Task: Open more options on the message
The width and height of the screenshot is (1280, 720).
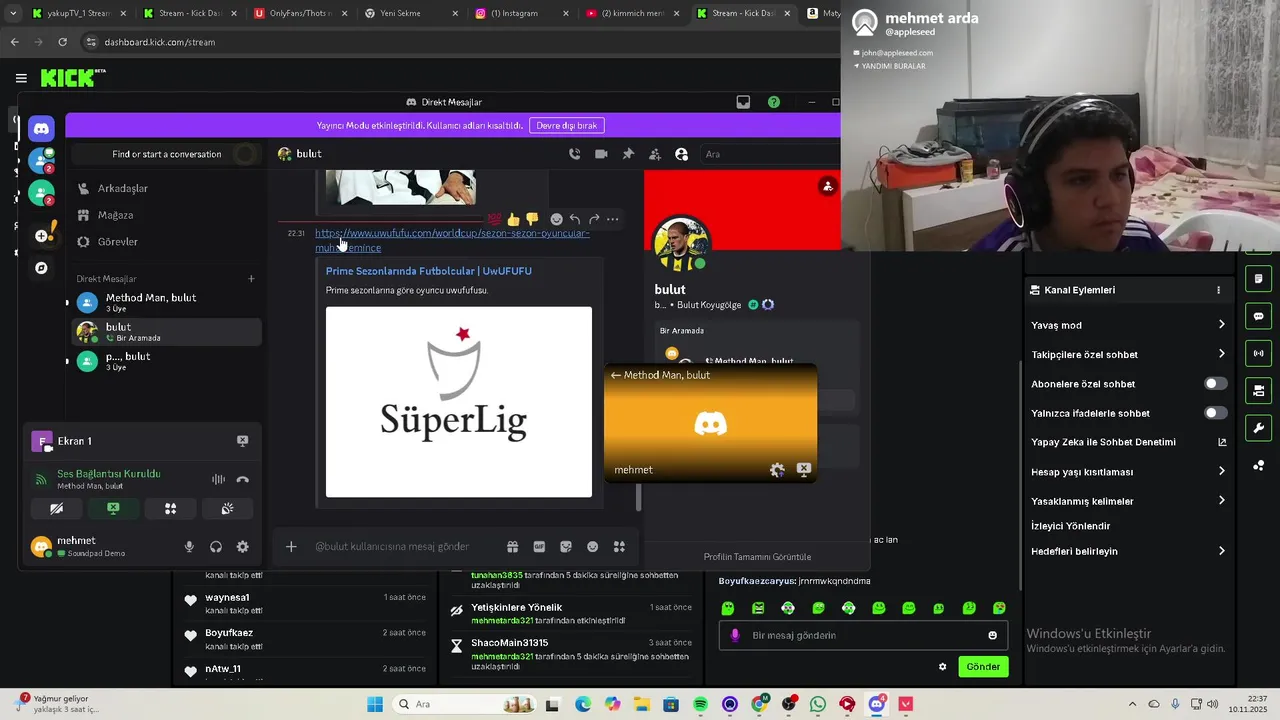Action: click(612, 219)
